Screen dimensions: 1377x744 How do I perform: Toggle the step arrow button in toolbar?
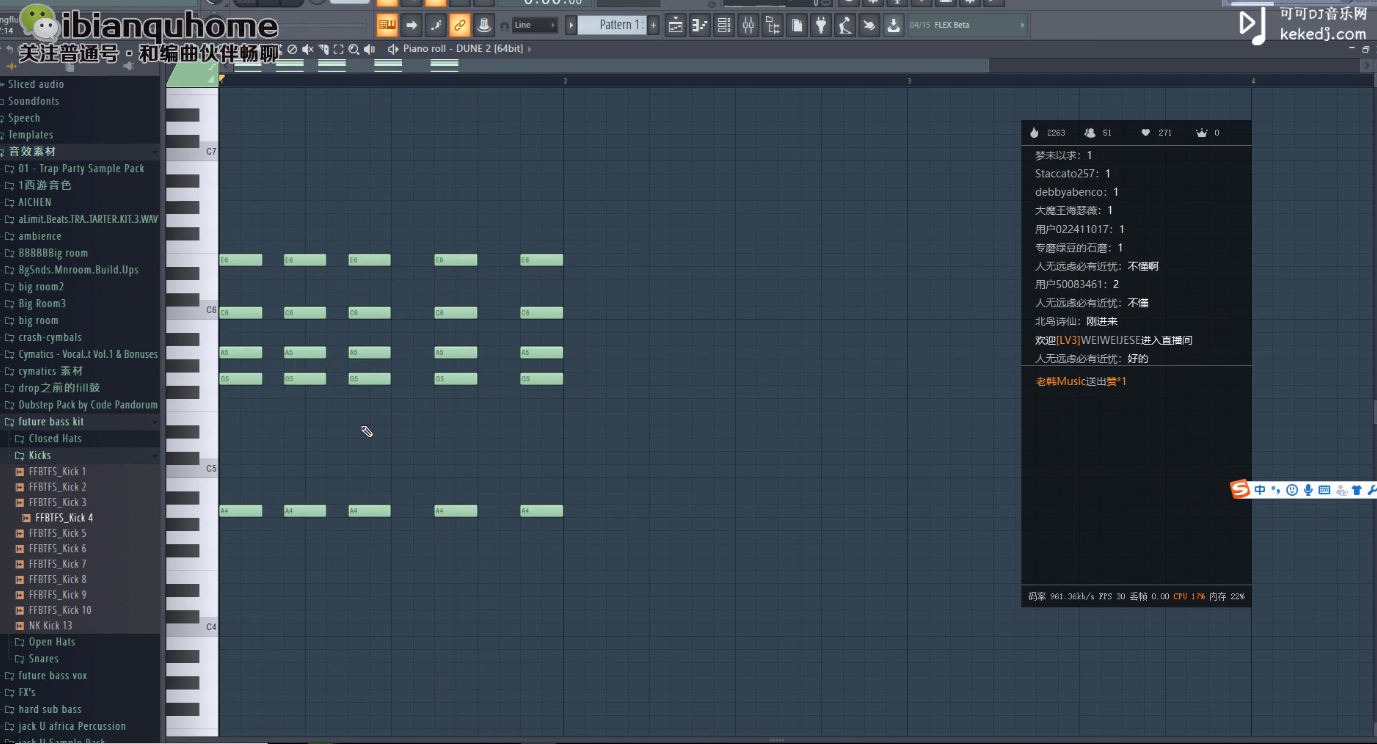coord(412,25)
